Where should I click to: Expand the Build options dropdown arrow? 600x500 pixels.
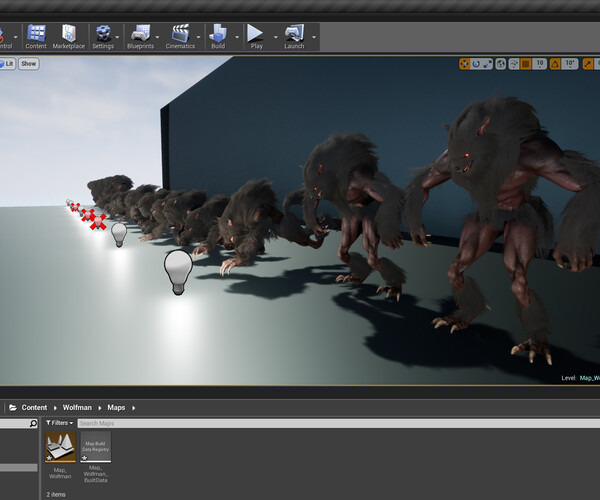tap(237, 37)
